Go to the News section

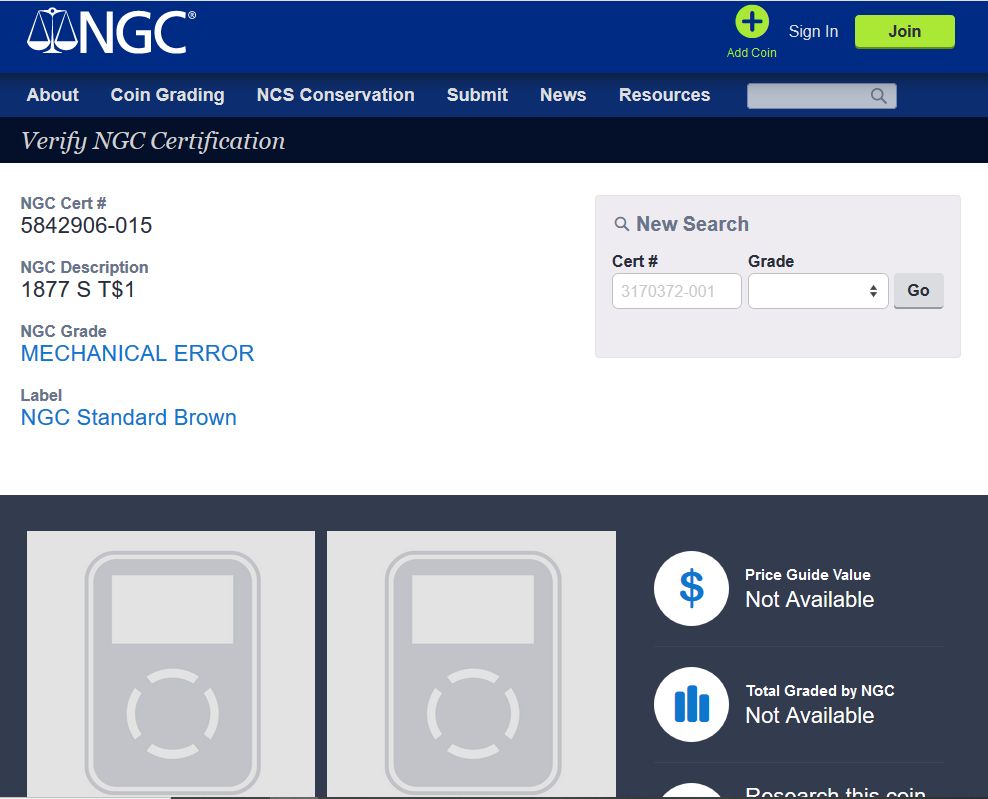563,95
